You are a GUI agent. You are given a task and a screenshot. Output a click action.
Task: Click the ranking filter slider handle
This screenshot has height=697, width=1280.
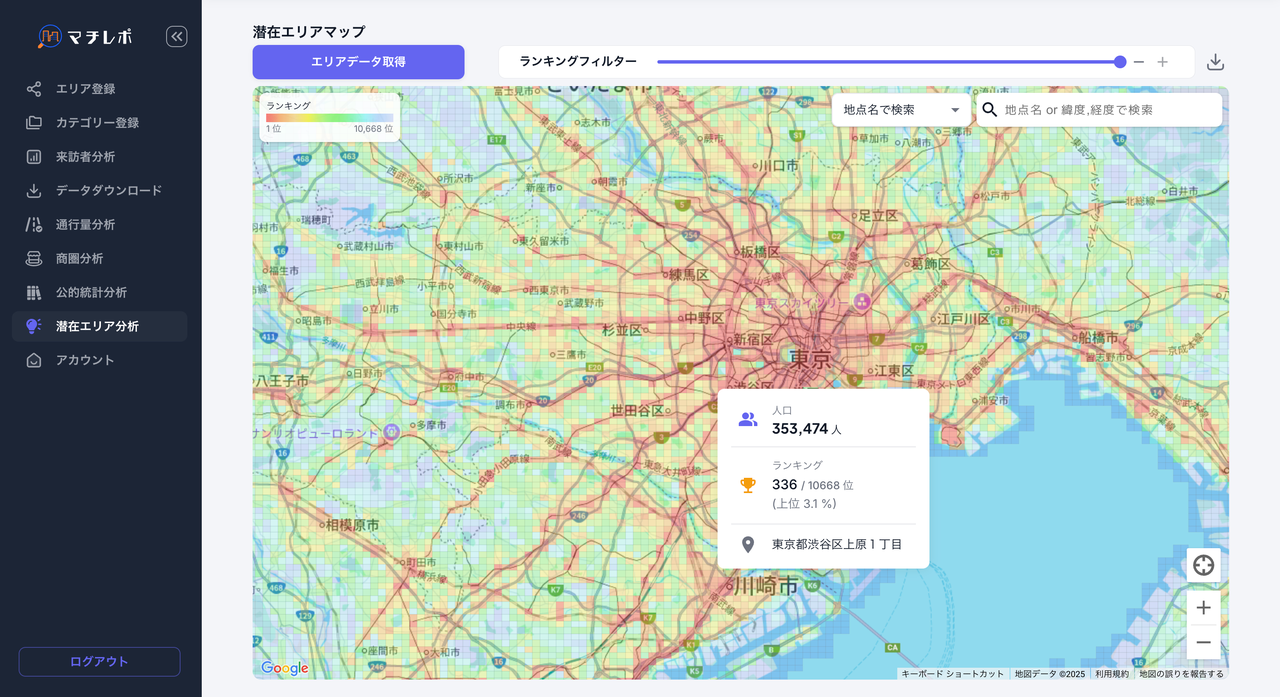point(1120,62)
